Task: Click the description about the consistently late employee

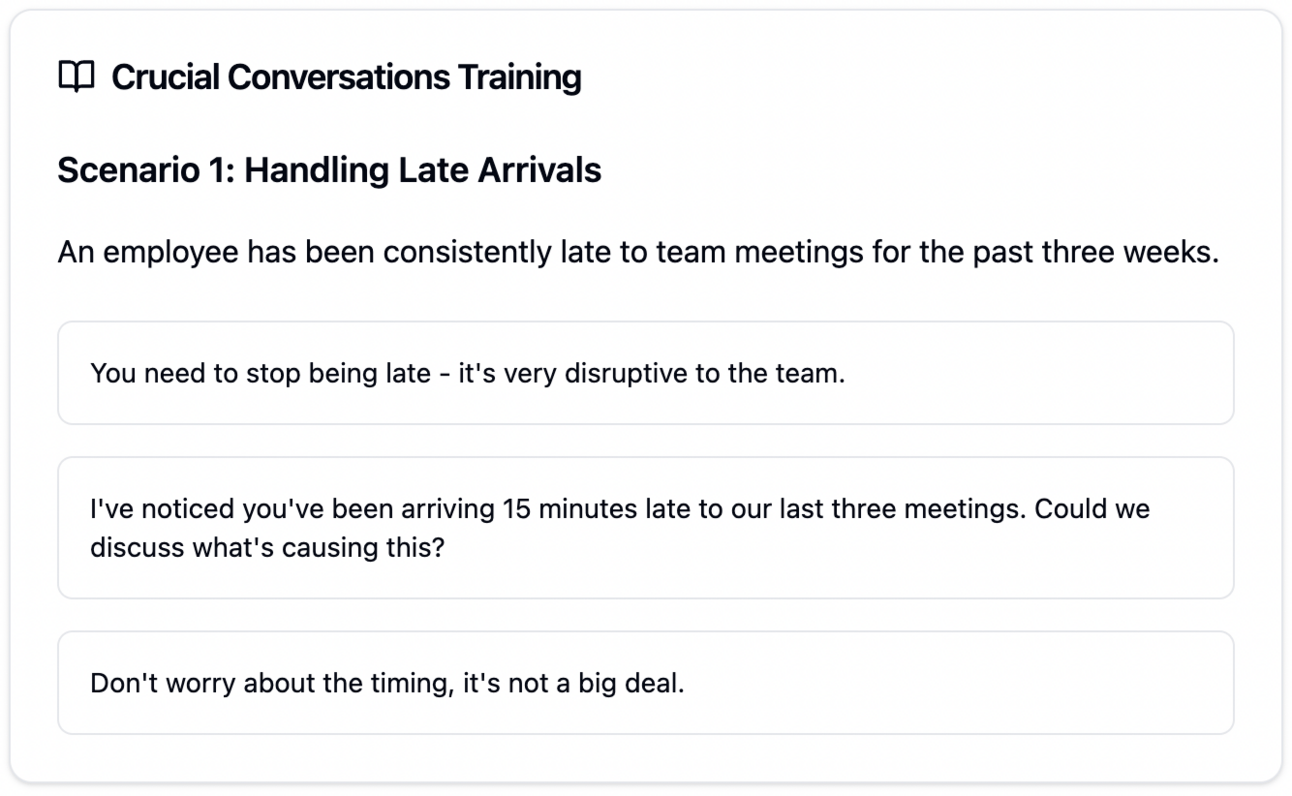Action: (x=638, y=252)
